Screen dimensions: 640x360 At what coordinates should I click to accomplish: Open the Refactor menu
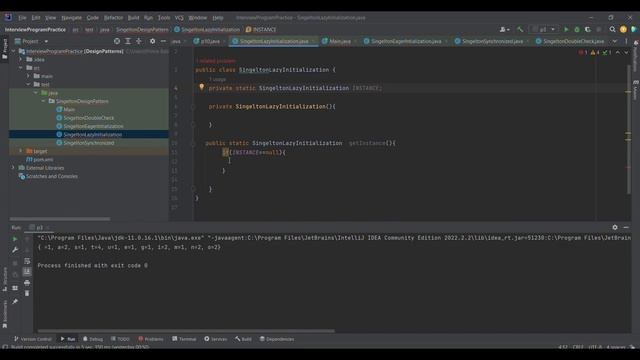[x=113, y=18]
